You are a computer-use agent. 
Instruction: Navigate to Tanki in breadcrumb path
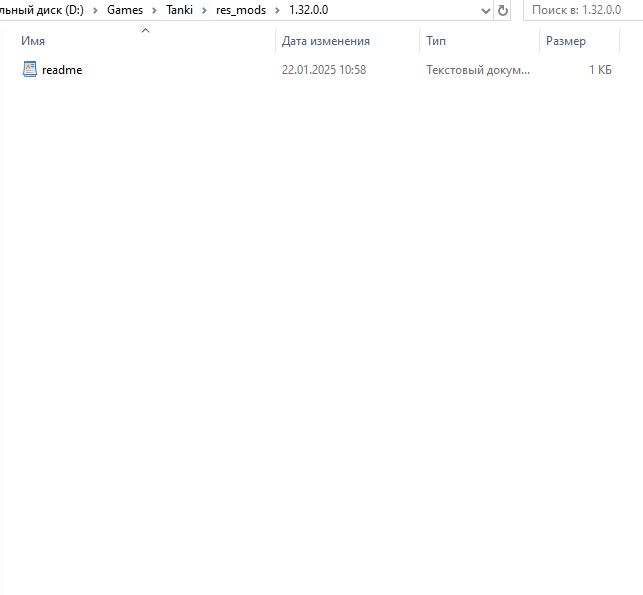click(179, 10)
